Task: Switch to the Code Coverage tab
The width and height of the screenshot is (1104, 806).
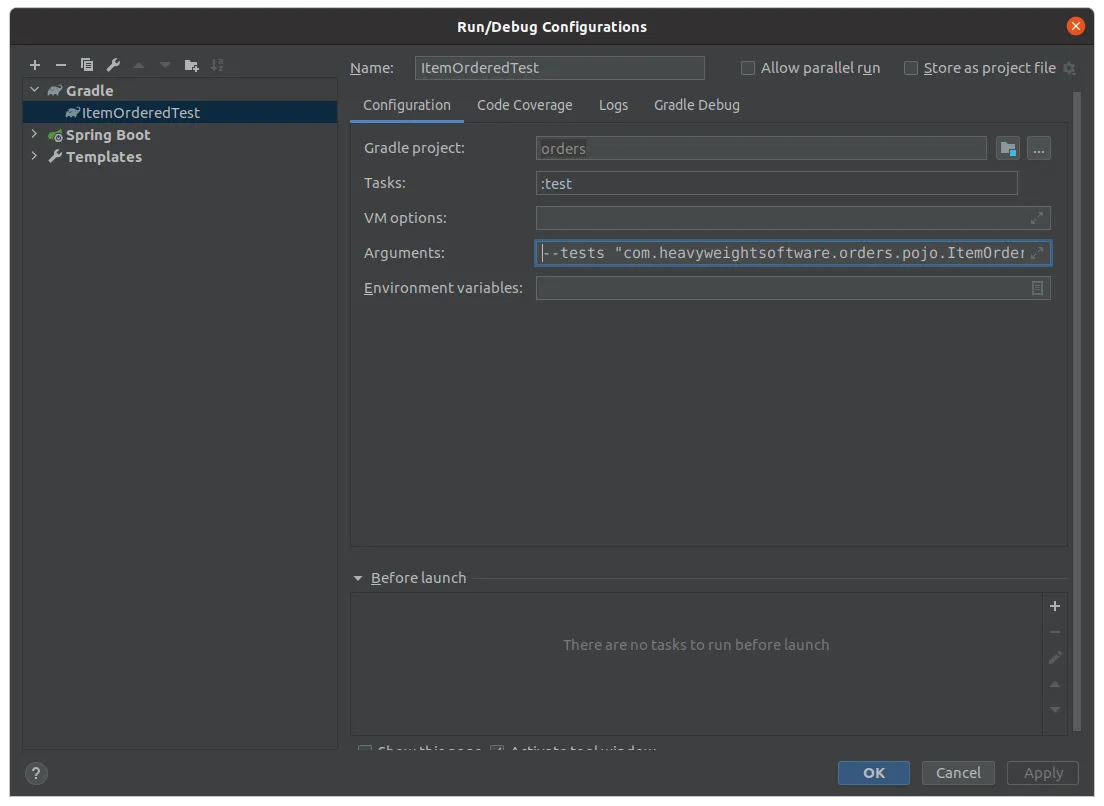Action: (524, 105)
